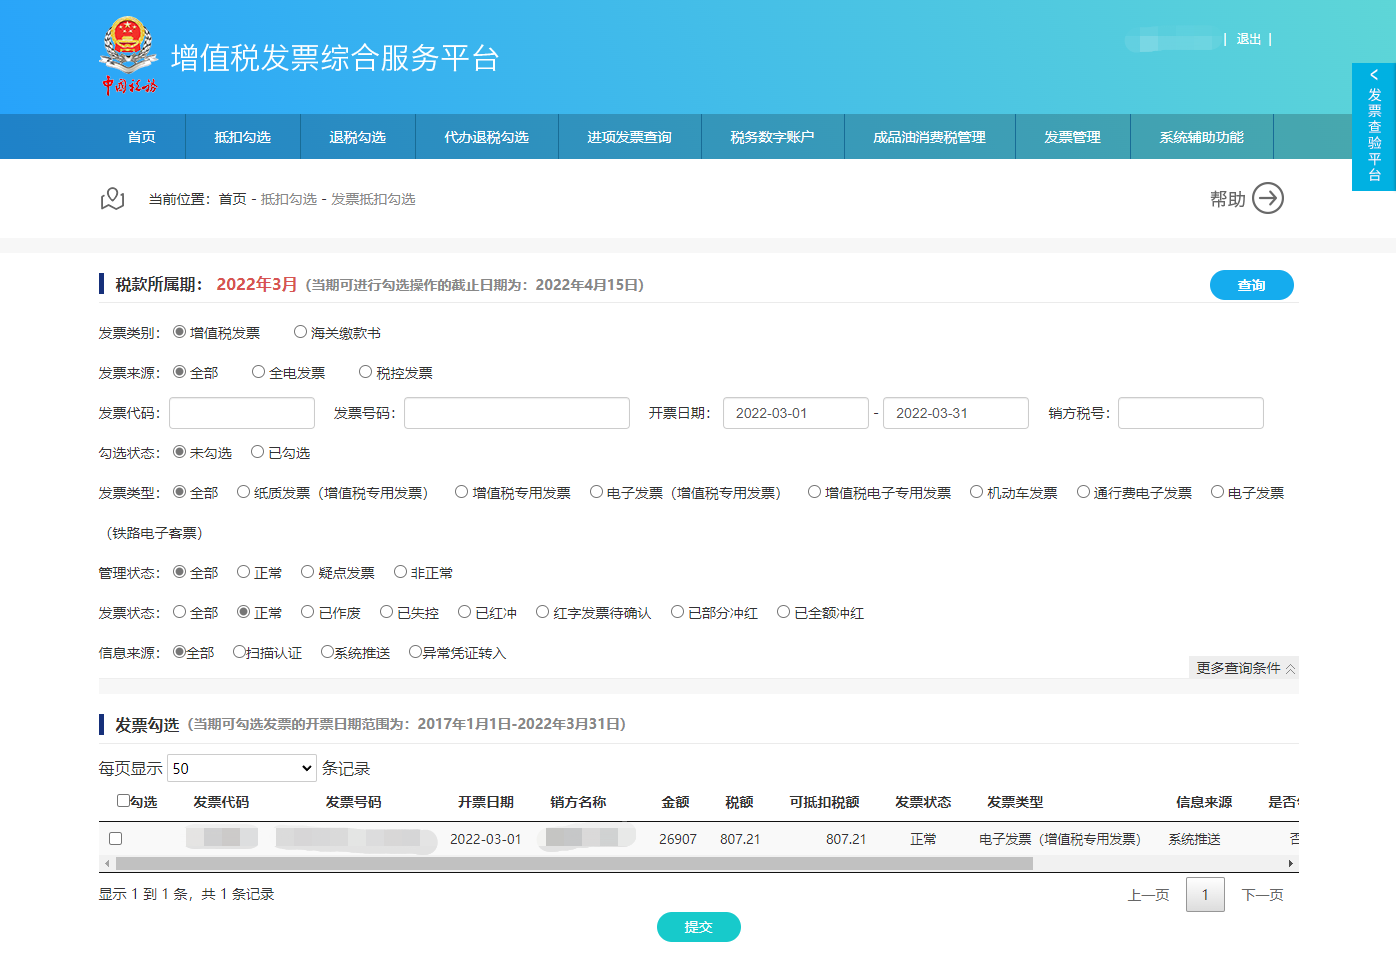Set 发票状态 to 红字发票待确认
1396x959 pixels.
tap(542, 612)
